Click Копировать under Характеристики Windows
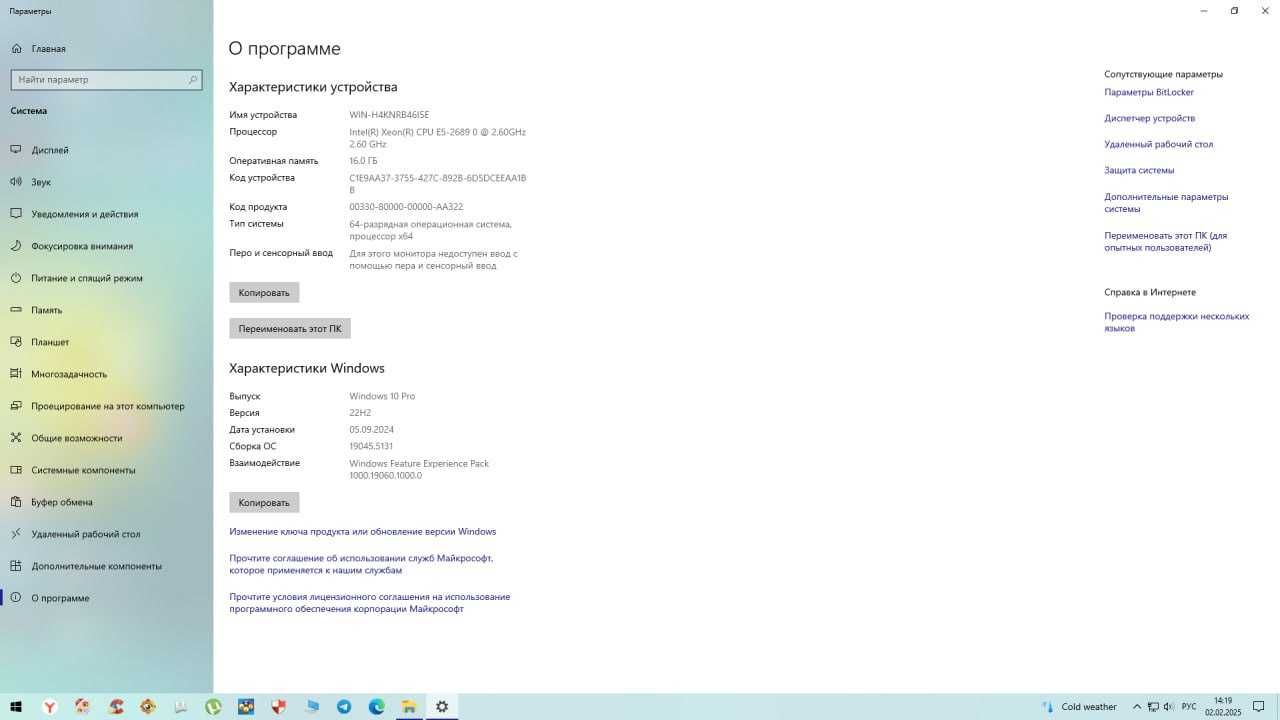This screenshot has width=1280, height=720. coord(264,503)
